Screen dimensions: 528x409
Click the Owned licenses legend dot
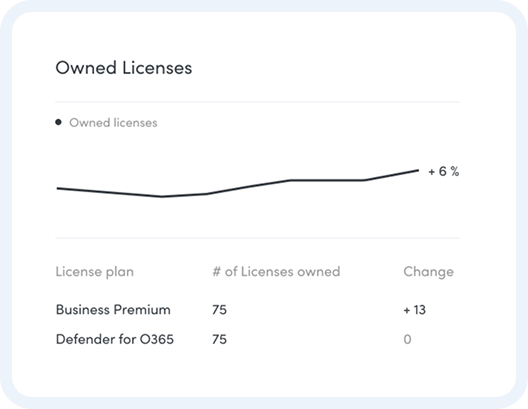[x=58, y=122]
